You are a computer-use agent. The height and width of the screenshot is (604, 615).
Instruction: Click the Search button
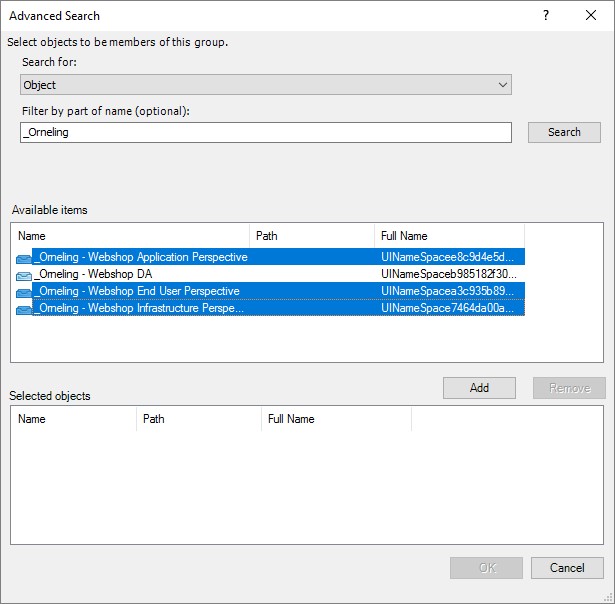(564, 132)
